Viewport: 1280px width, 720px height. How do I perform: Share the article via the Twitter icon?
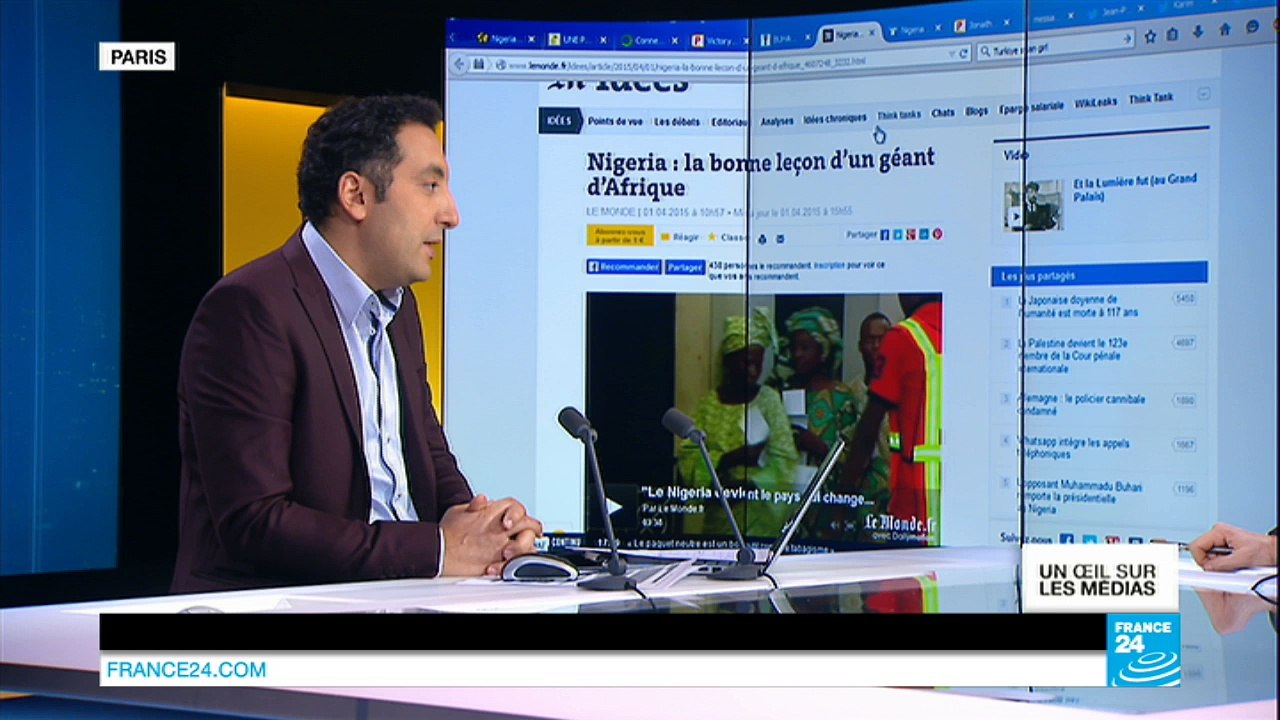pyautogui.click(x=898, y=234)
